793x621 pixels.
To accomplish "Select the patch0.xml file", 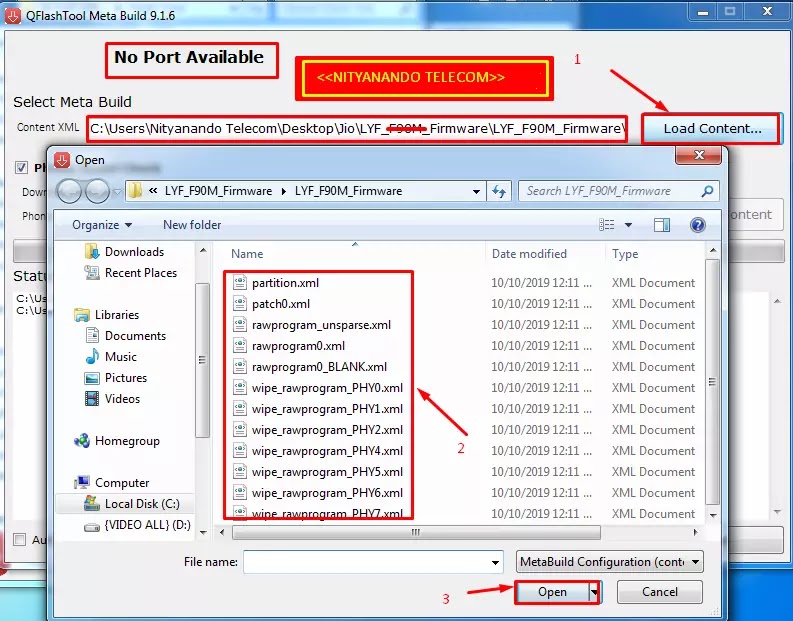I will coord(281,304).
